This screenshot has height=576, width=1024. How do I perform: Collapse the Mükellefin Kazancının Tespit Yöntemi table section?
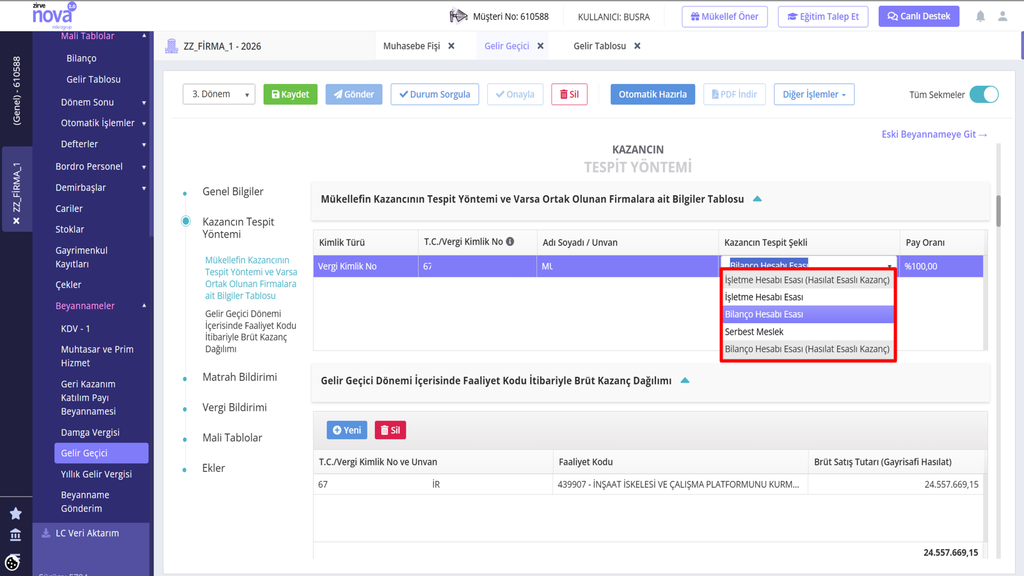758,199
